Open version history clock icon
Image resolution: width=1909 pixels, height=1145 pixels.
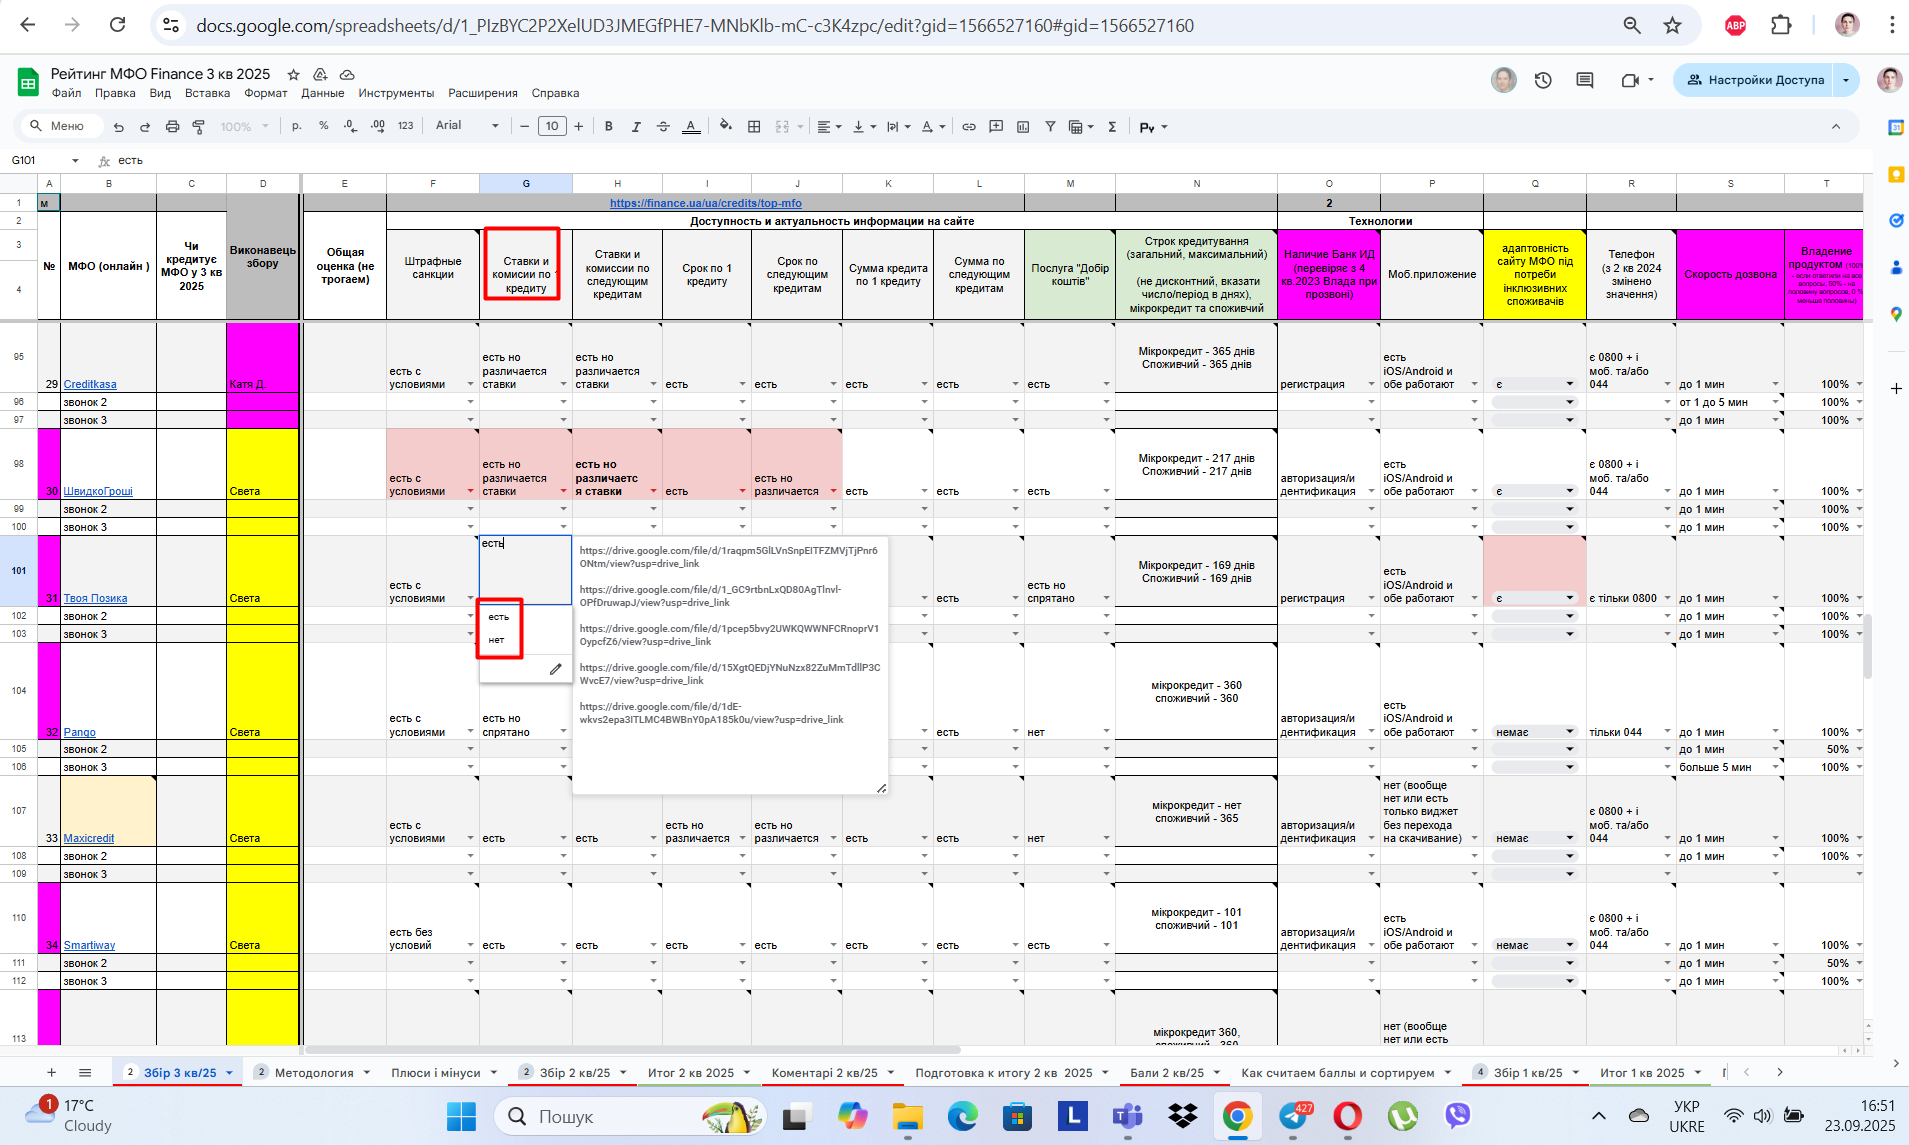[x=1543, y=80]
